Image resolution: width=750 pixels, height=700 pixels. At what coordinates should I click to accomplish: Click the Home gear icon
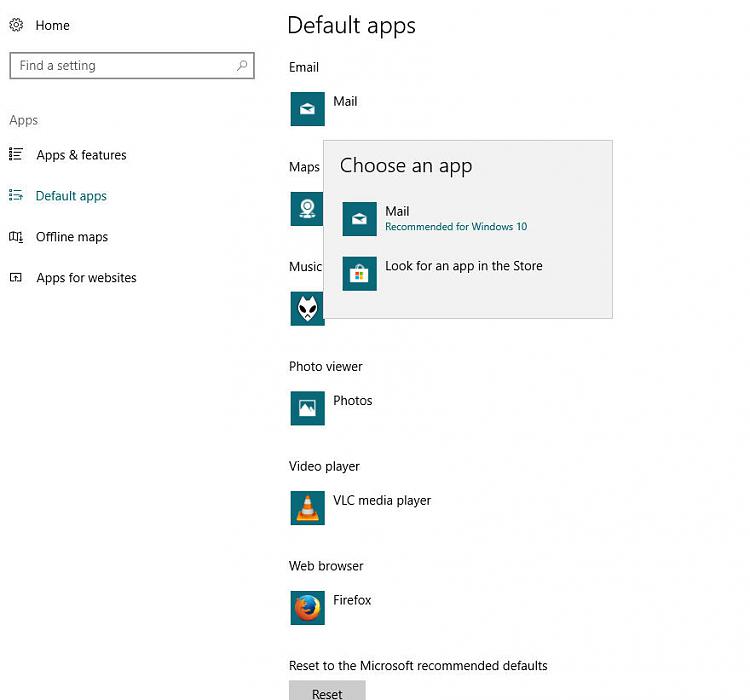click(16, 25)
